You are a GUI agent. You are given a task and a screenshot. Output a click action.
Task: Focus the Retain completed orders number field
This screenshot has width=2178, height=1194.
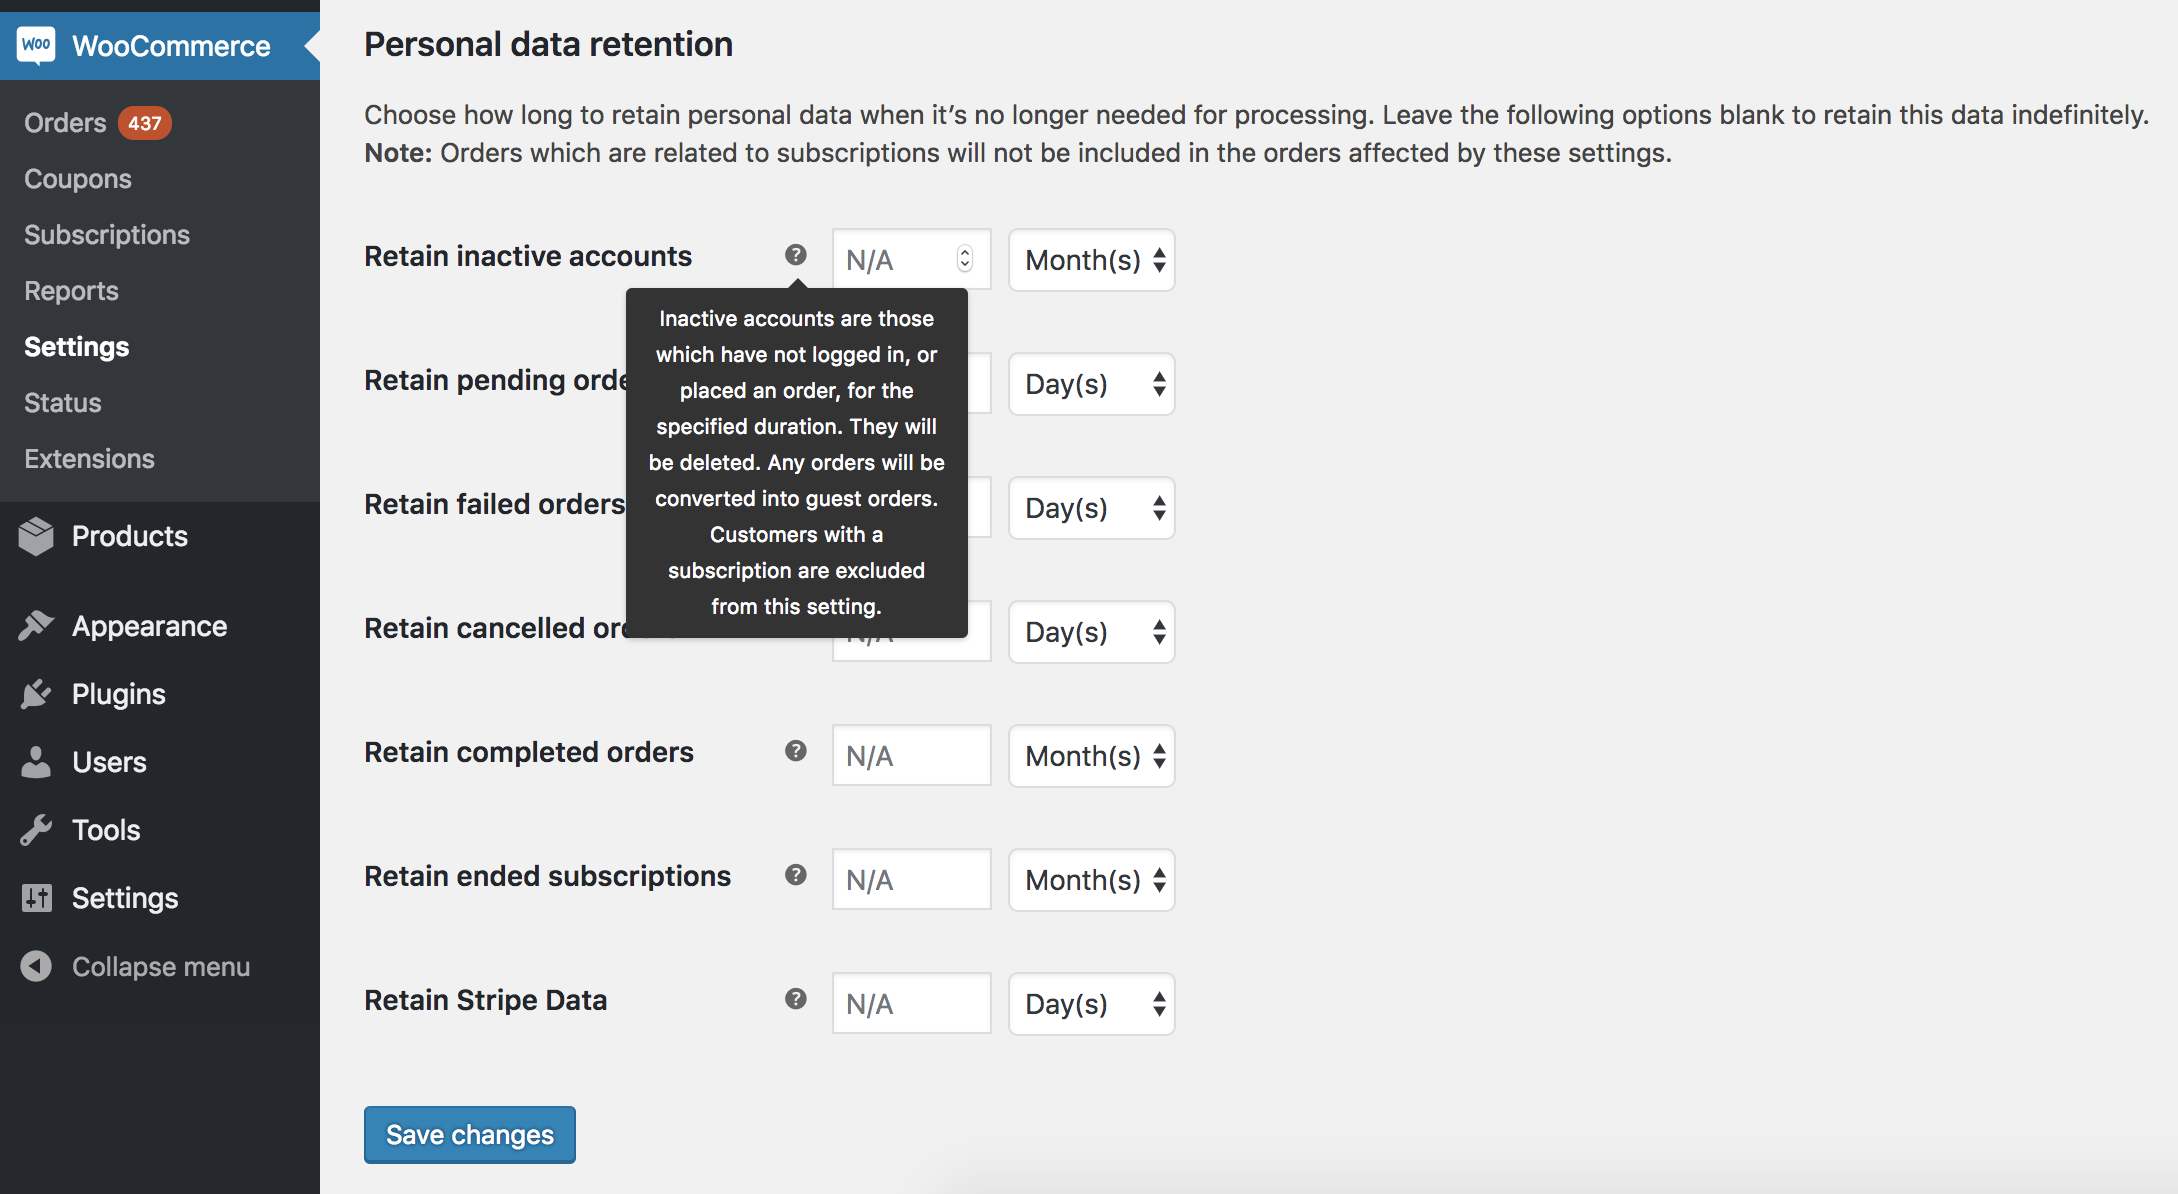click(x=912, y=756)
